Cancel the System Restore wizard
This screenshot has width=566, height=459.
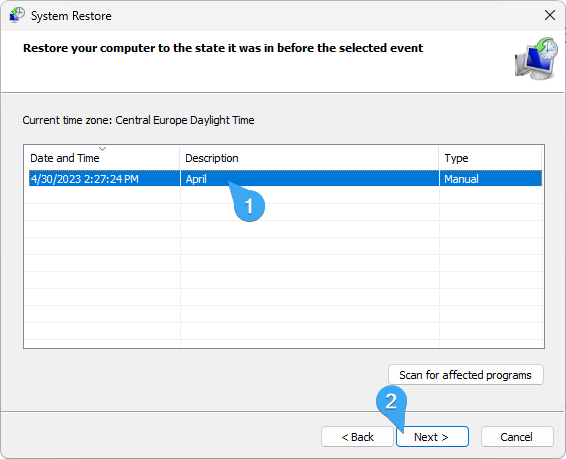coord(517,437)
